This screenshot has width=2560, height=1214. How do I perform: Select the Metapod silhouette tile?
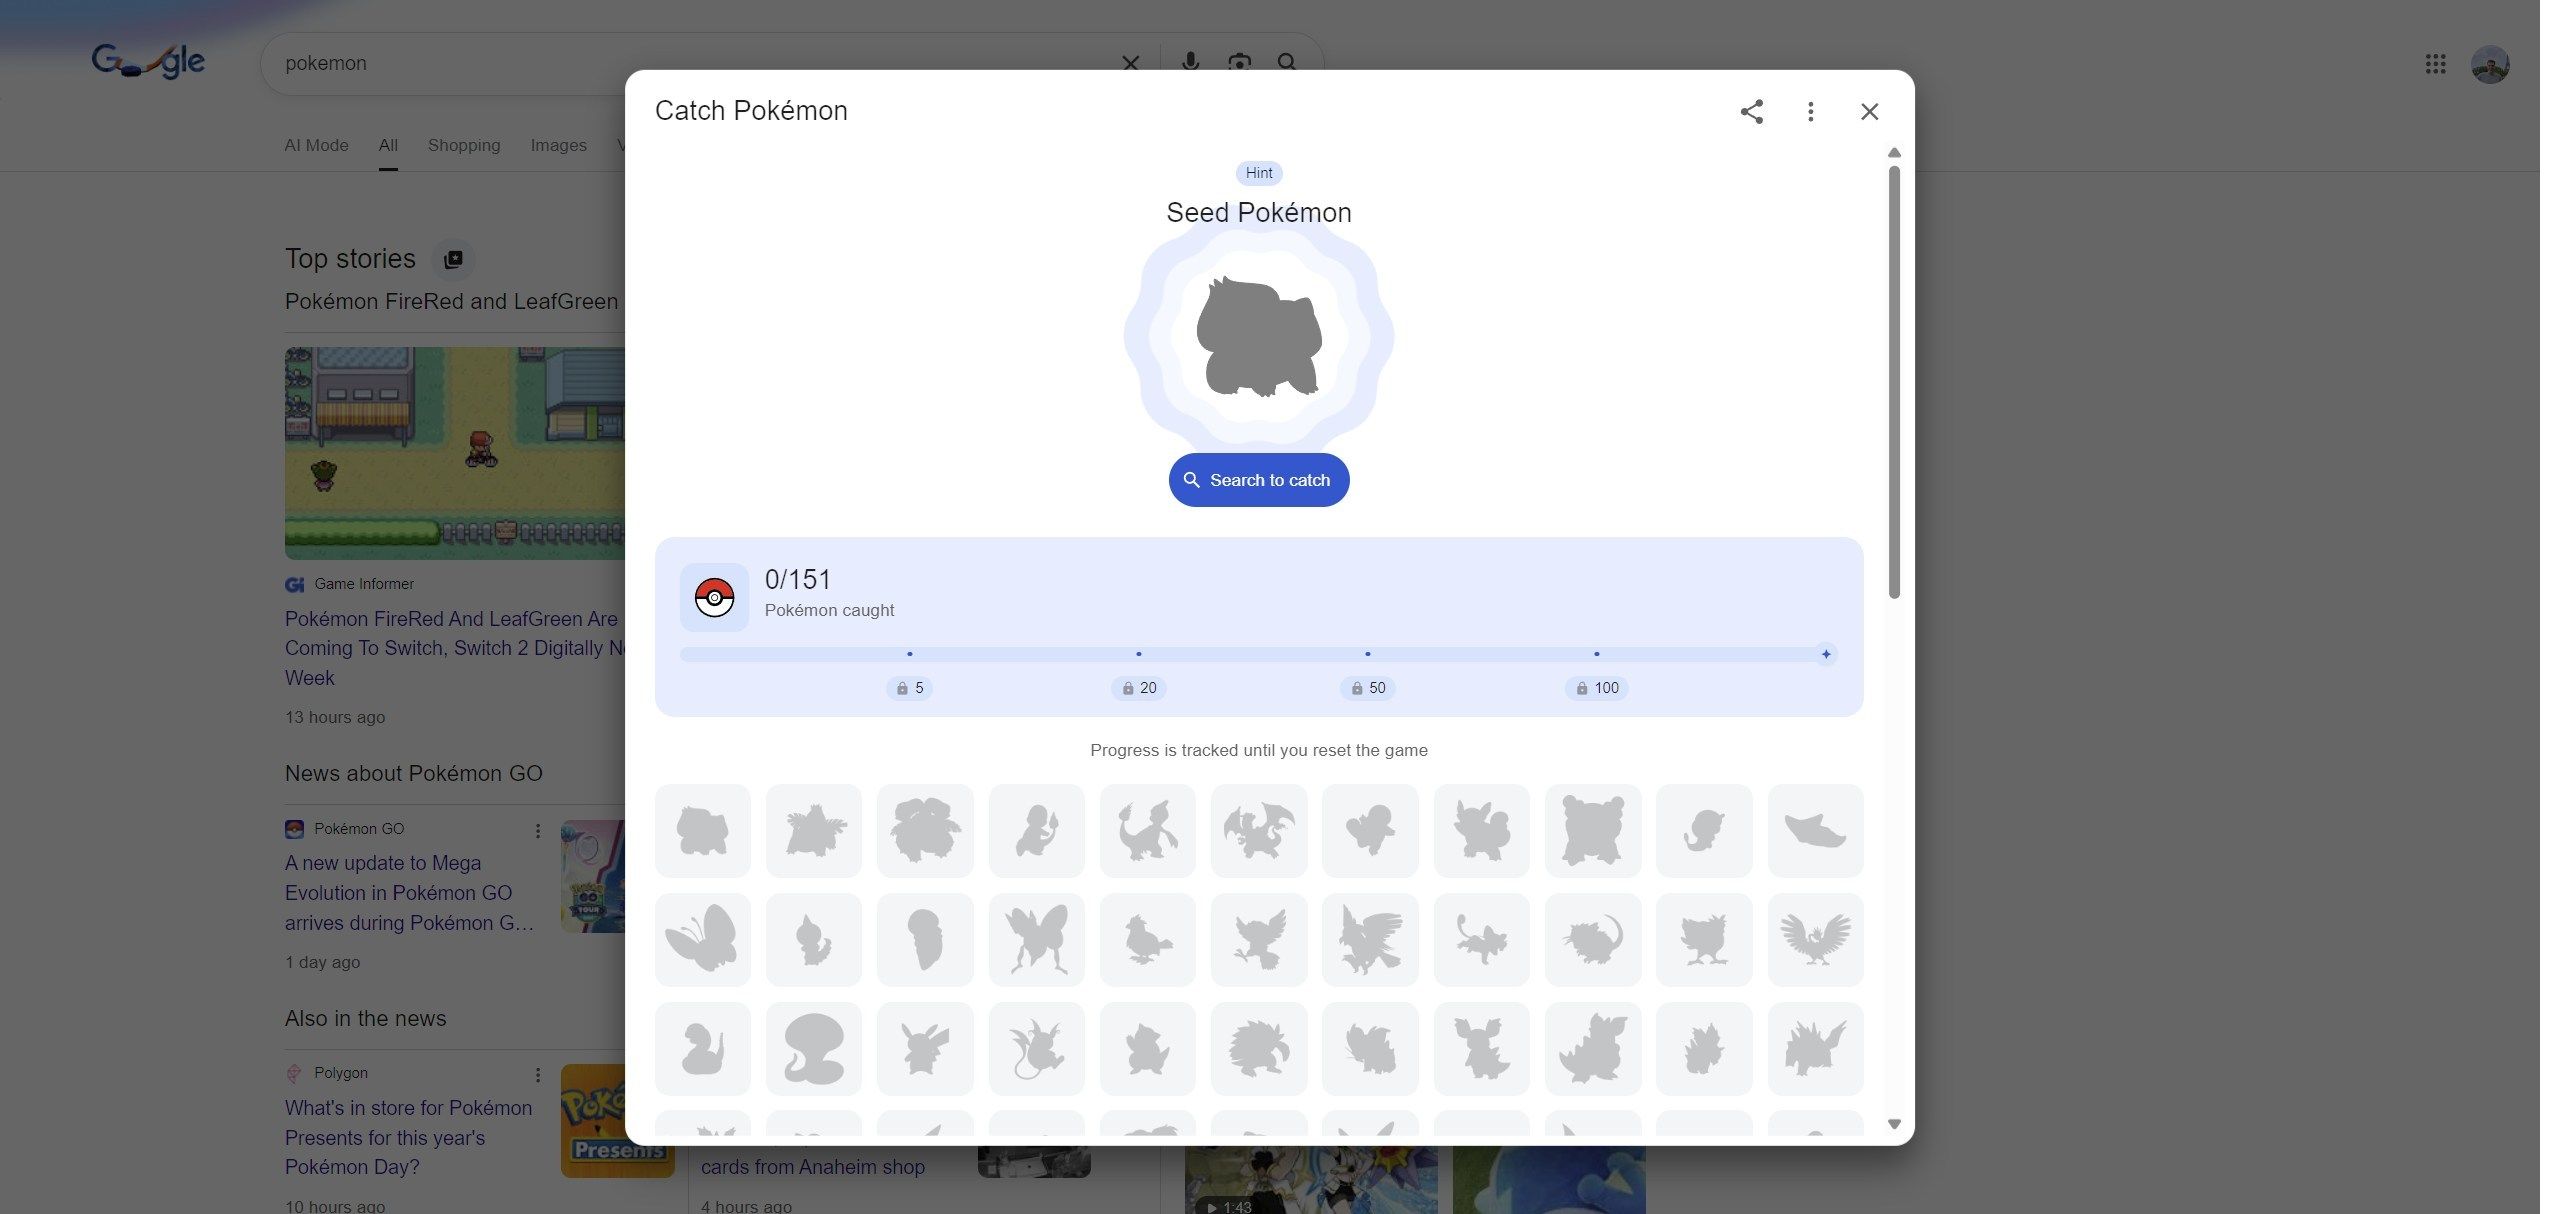tap(1816, 831)
